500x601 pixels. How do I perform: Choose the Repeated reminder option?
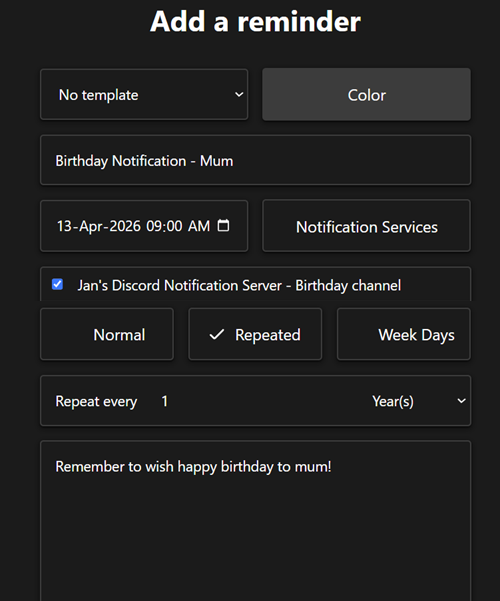point(255,334)
